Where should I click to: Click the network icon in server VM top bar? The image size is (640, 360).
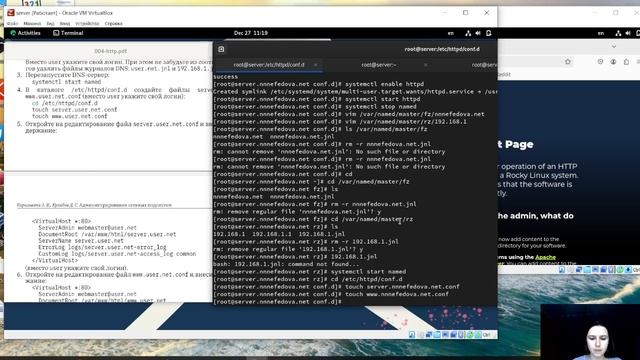point(468,33)
